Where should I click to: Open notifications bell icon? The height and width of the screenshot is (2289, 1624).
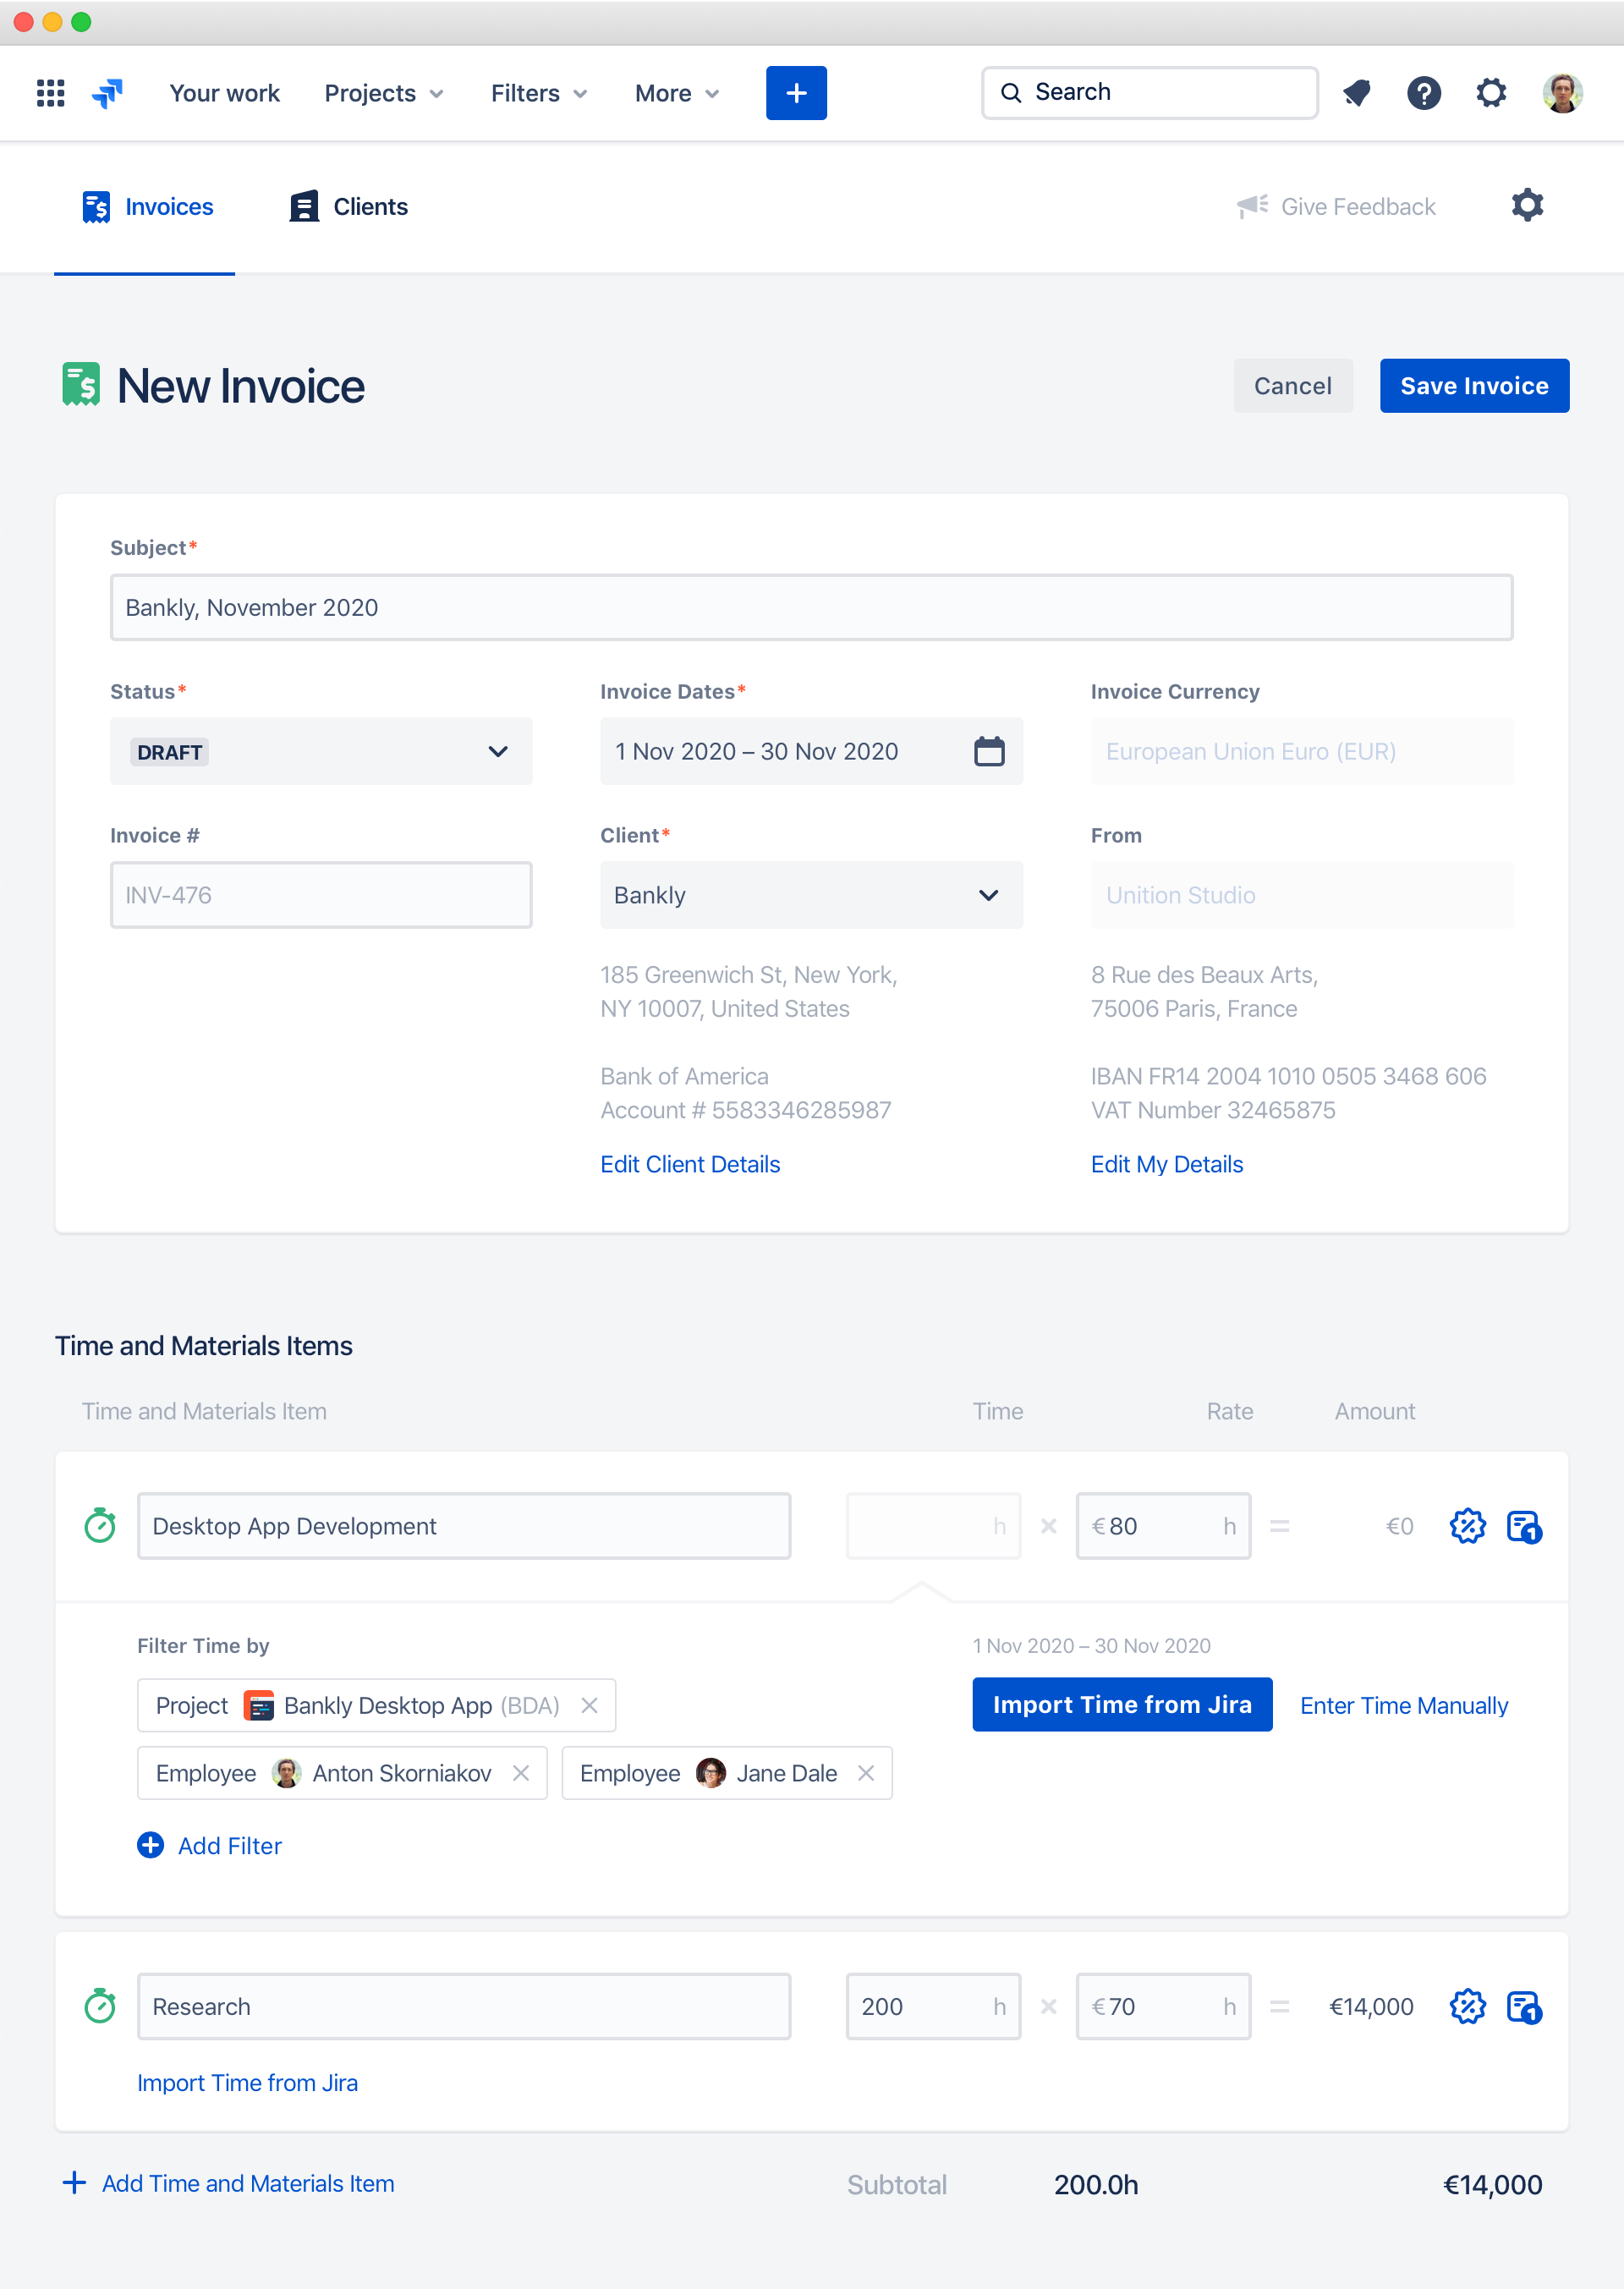(x=1357, y=93)
